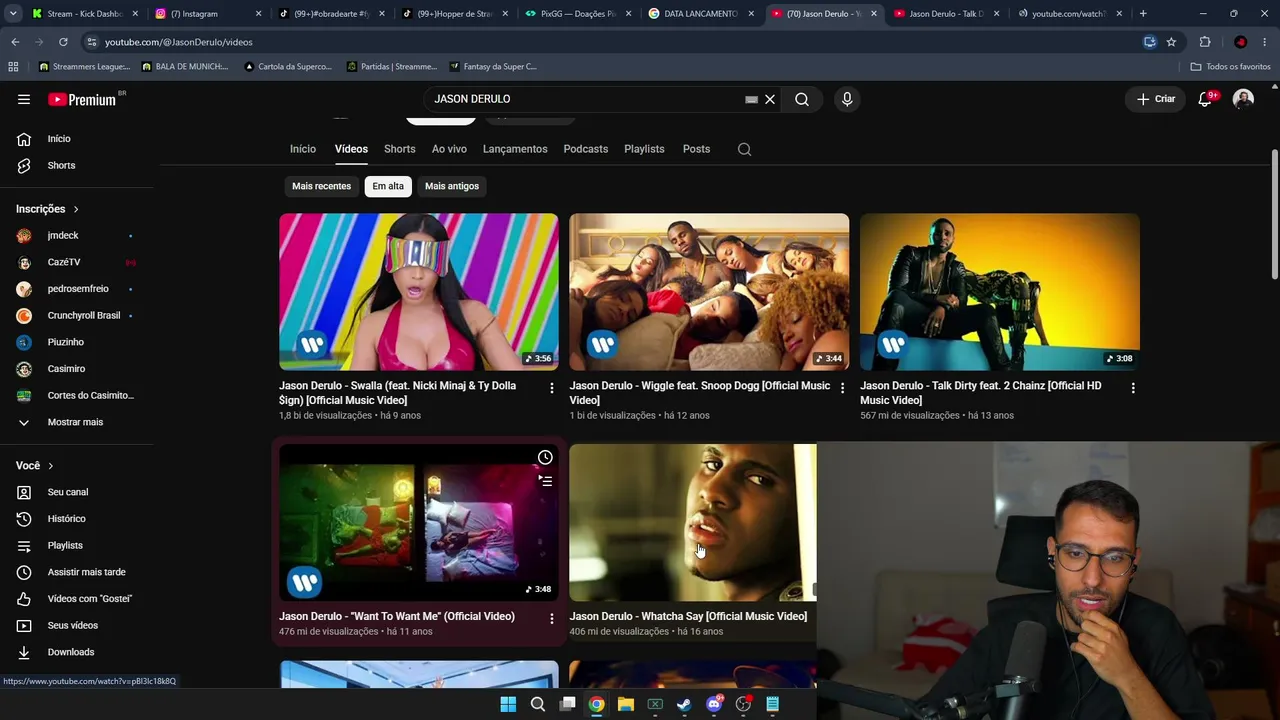Open more options for Wiggle video

point(842,388)
